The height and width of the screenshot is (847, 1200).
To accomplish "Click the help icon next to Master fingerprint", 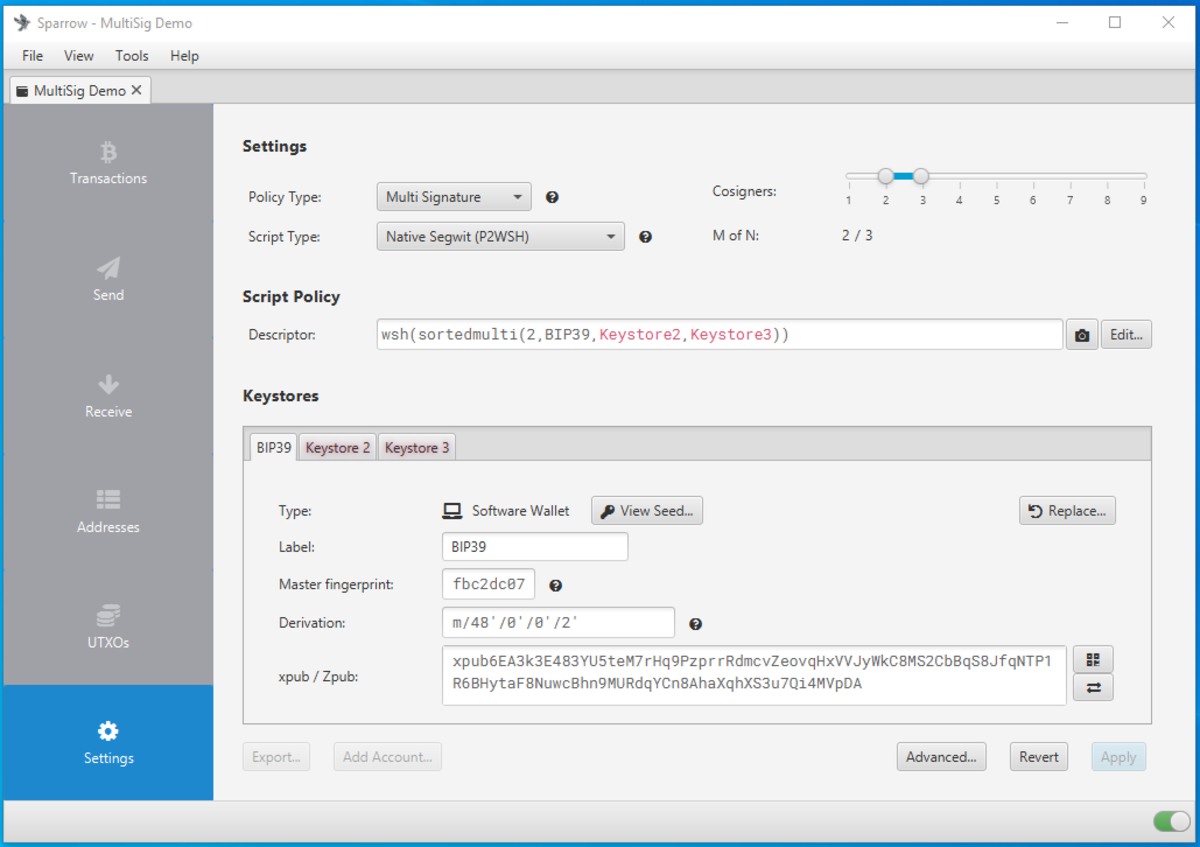I will pyautogui.click(x=556, y=585).
